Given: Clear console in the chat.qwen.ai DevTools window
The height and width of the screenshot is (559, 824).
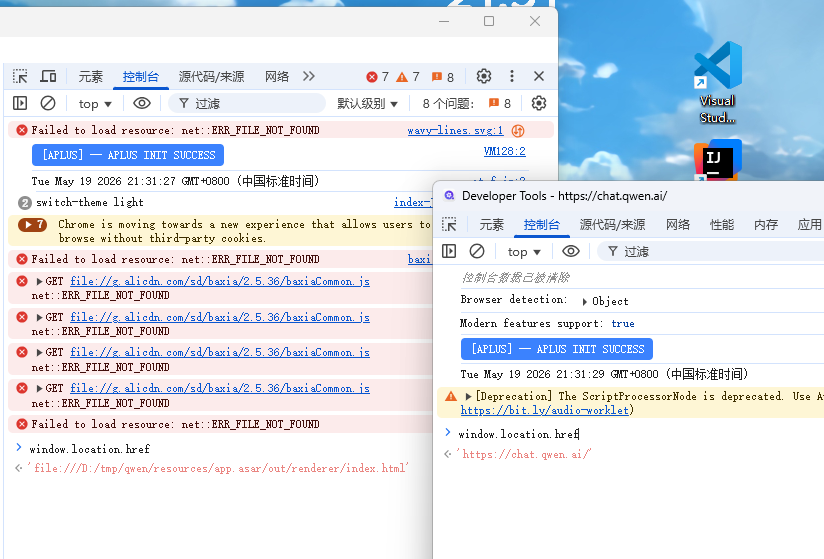Looking at the screenshot, I should click(x=477, y=251).
